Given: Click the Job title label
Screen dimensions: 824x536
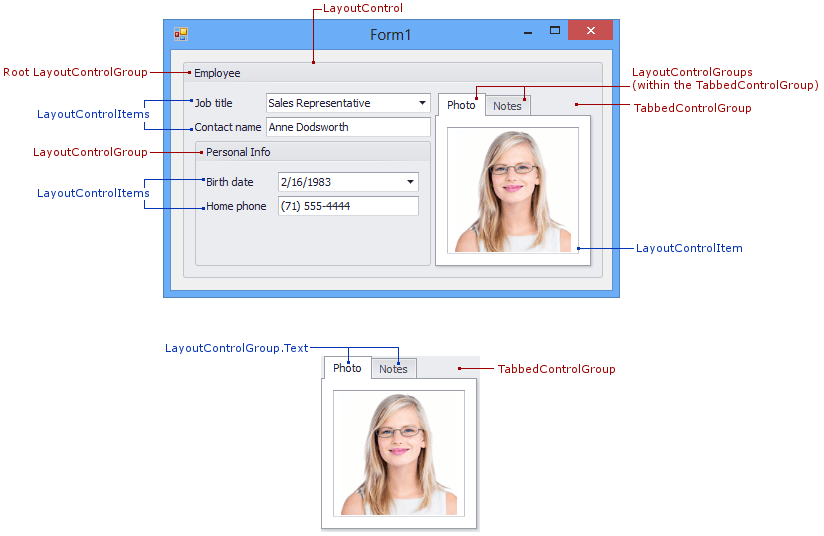Looking at the screenshot, I should [213, 103].
